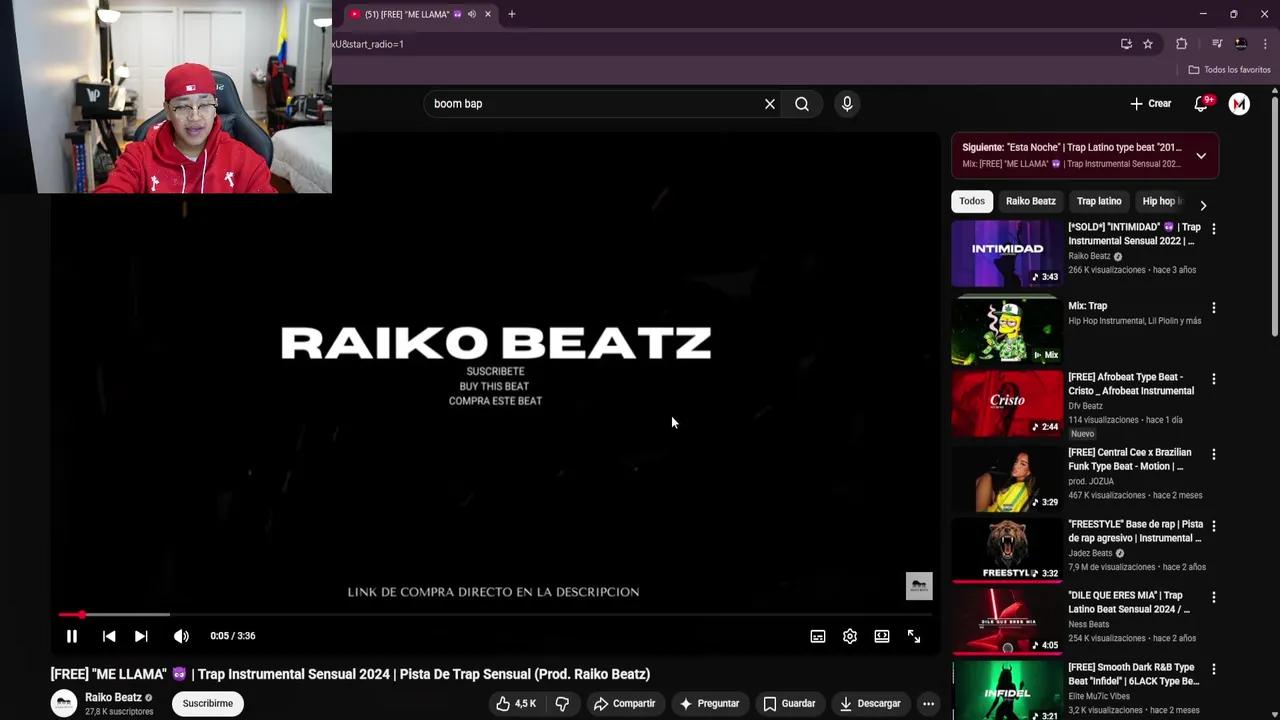This screenshot has height=720, width=1280.
Task: Enter fullscreen mode
Action: click(913, 636)
